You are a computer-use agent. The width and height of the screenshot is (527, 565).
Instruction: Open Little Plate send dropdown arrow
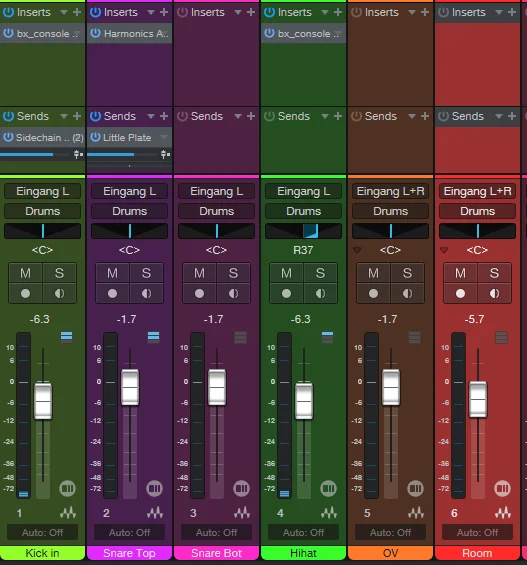coord(164,137)
